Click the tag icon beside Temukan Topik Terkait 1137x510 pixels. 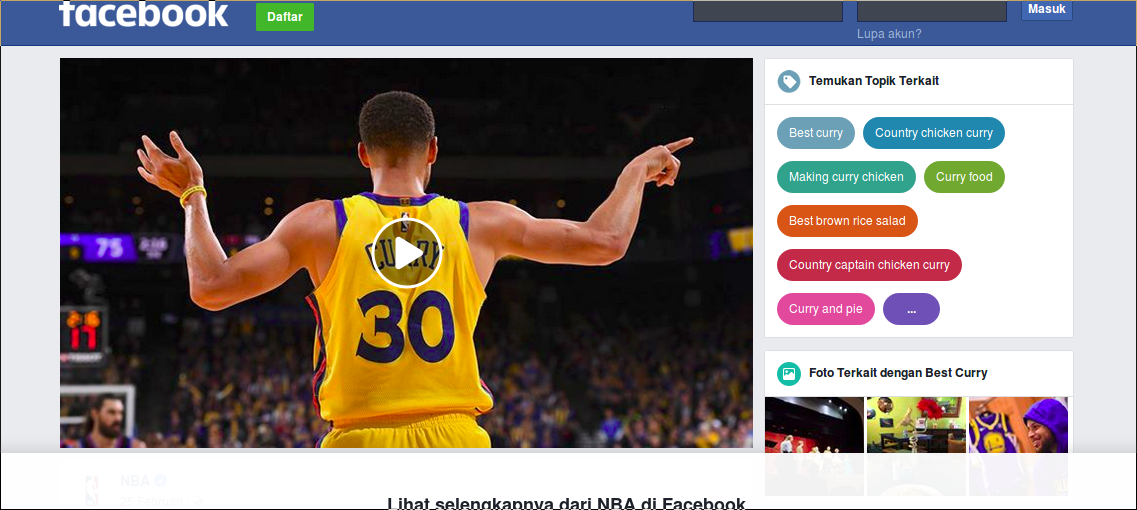pos(789,81)
